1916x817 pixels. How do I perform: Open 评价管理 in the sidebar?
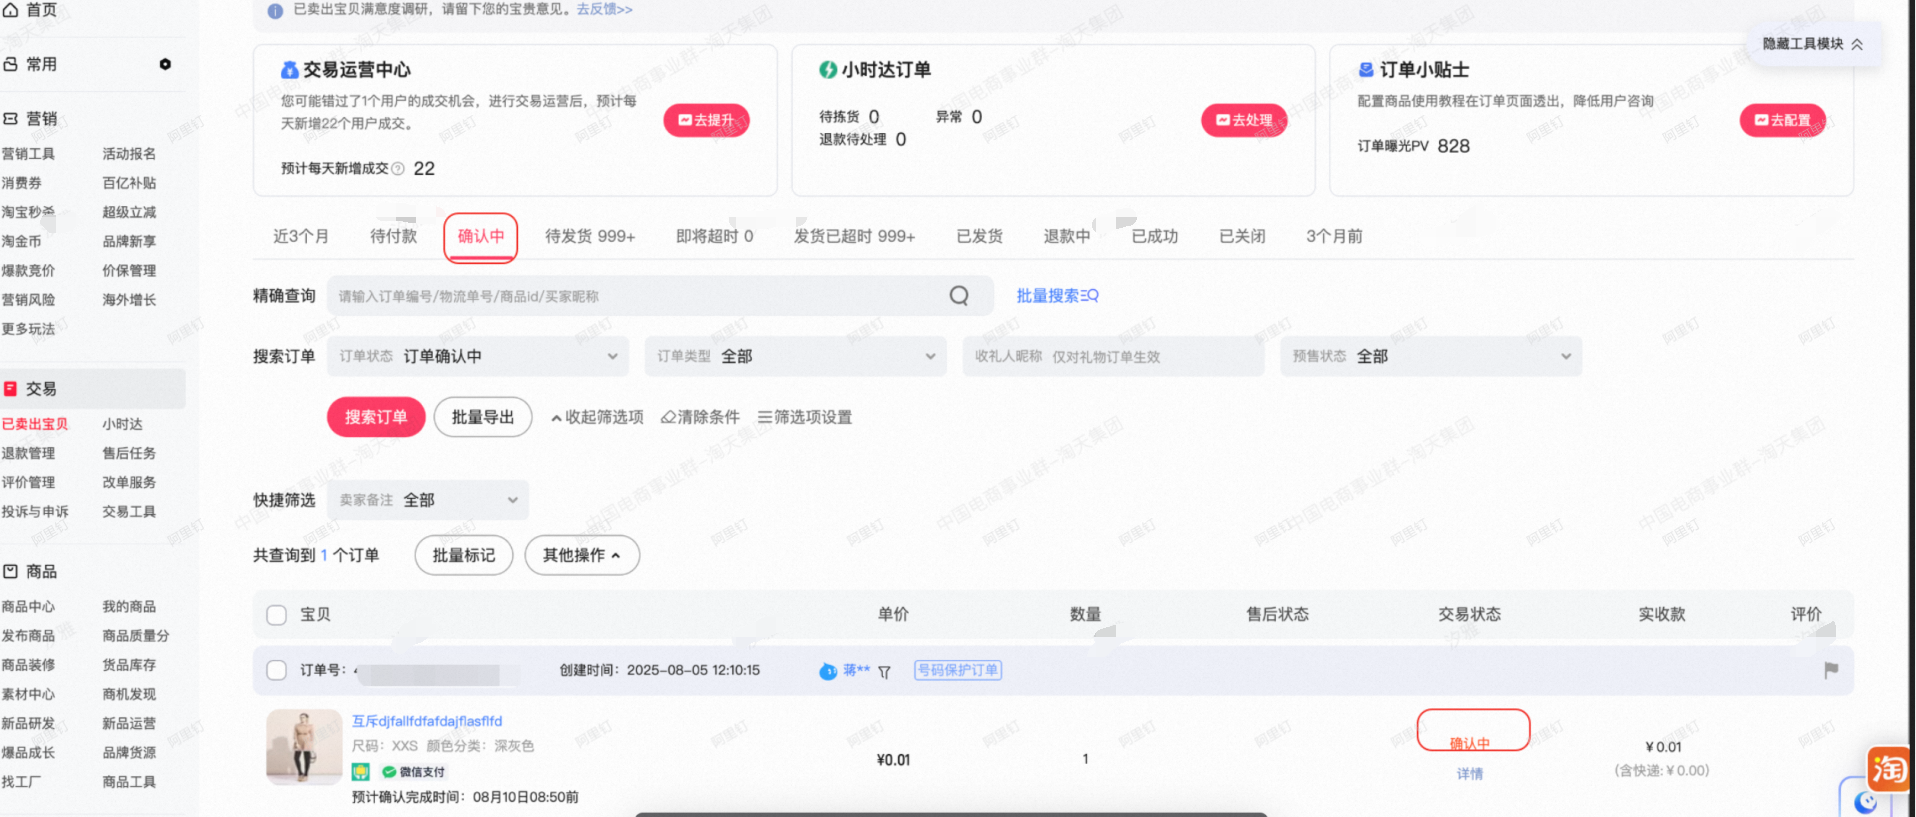pos(28,482)
